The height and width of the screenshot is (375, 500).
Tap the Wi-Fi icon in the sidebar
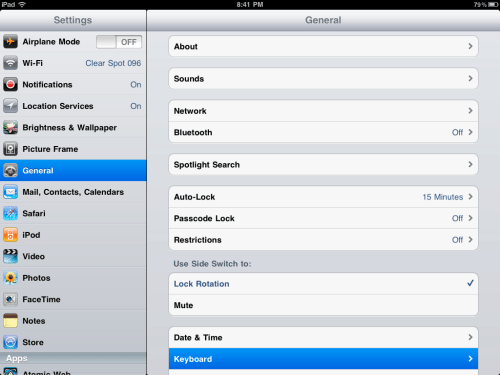click(10, 63)
